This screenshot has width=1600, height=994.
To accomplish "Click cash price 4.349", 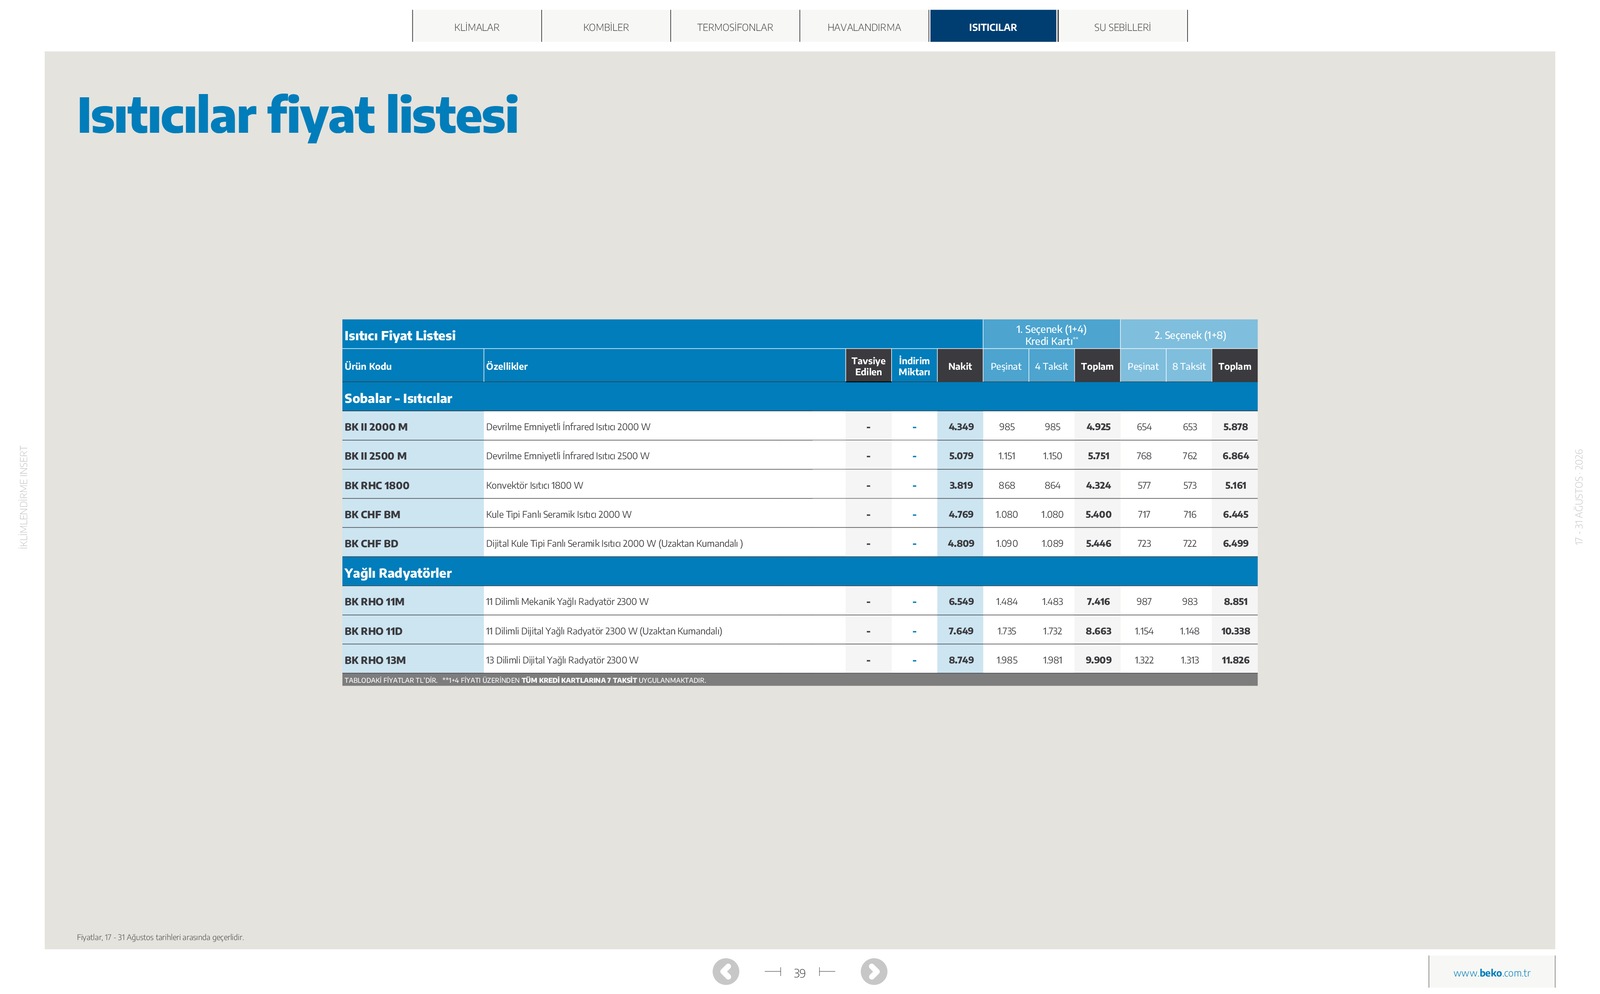I will click(x=961, y=427).
